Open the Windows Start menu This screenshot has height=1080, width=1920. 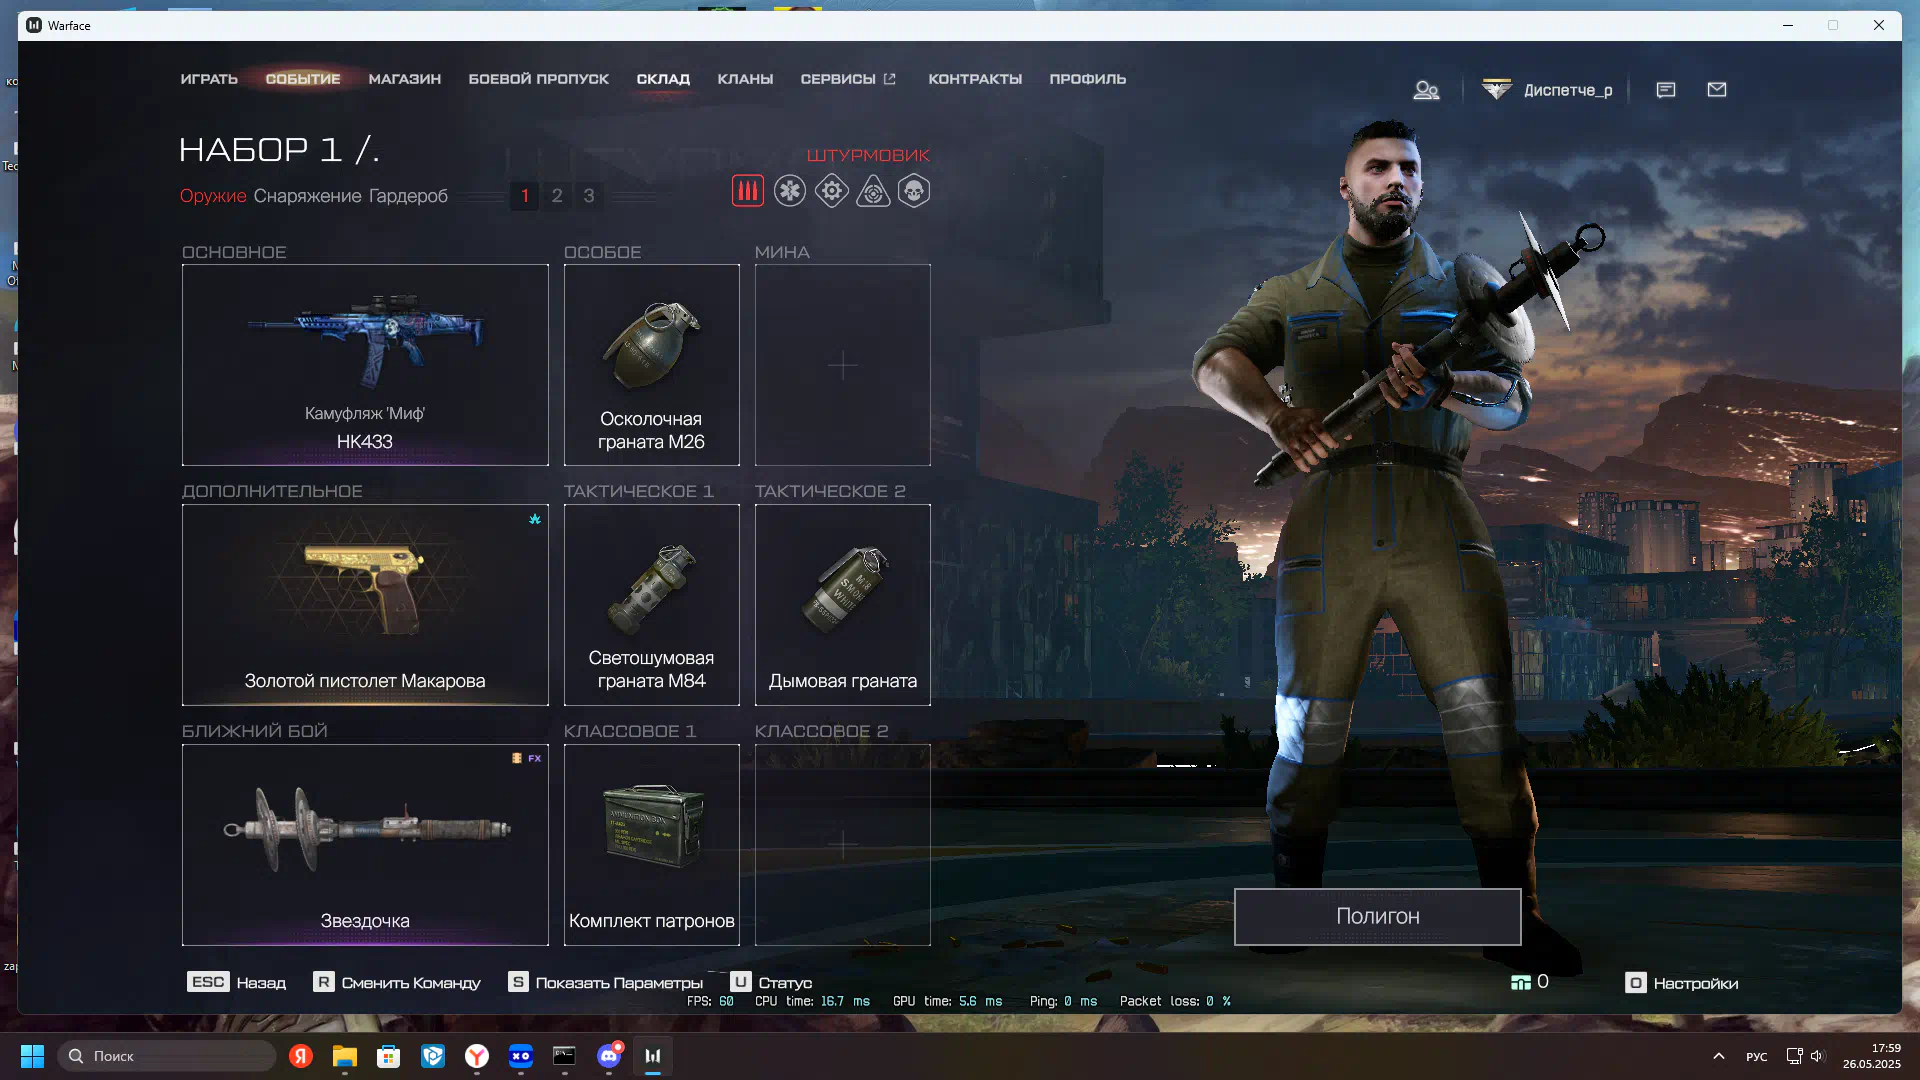(x=32, y=1056)
